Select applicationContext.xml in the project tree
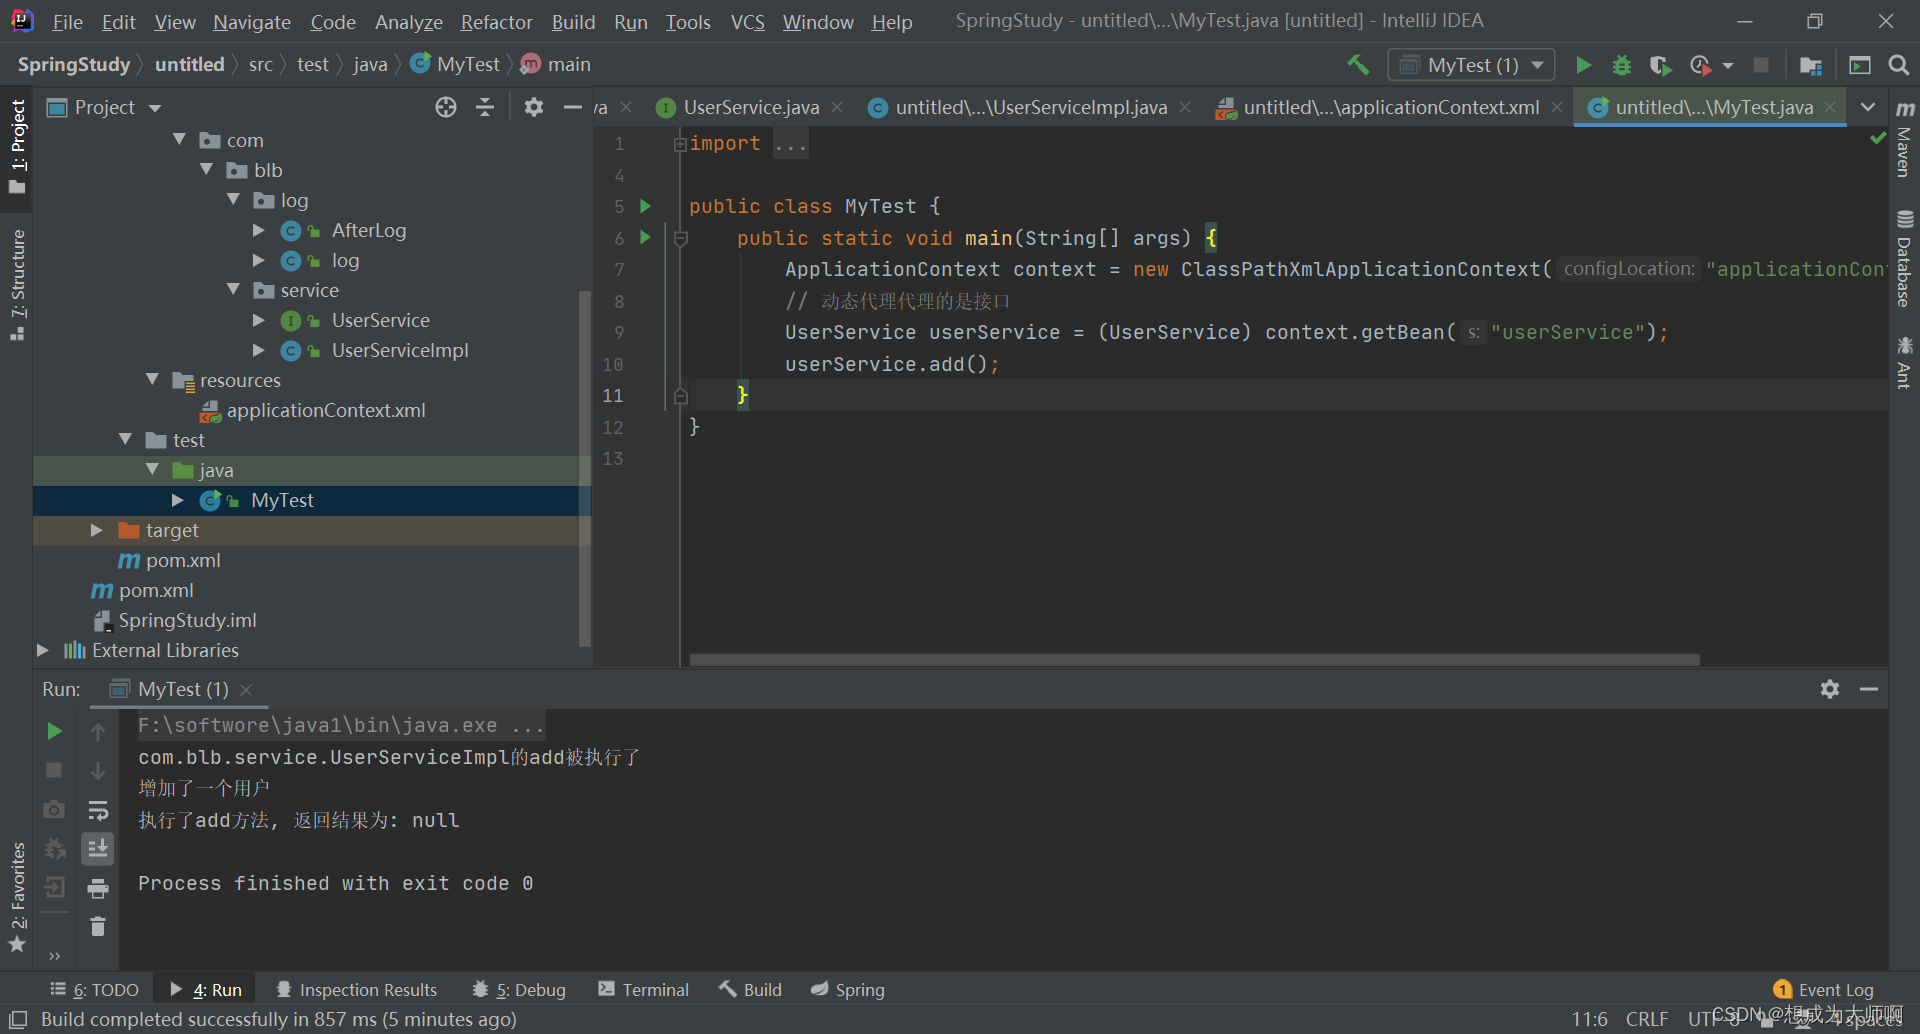Viewport: 1920px width, 1034px height. (326, 410)
